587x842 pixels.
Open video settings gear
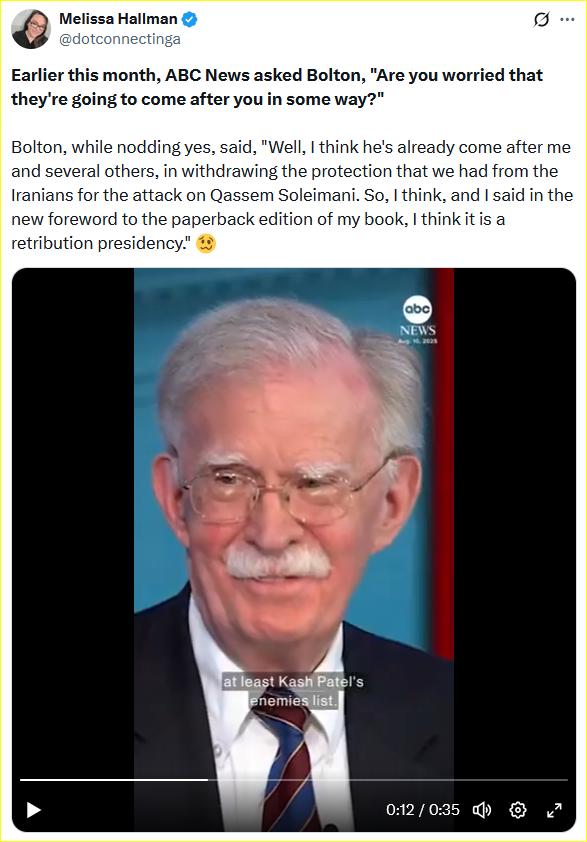pos(518,810)
